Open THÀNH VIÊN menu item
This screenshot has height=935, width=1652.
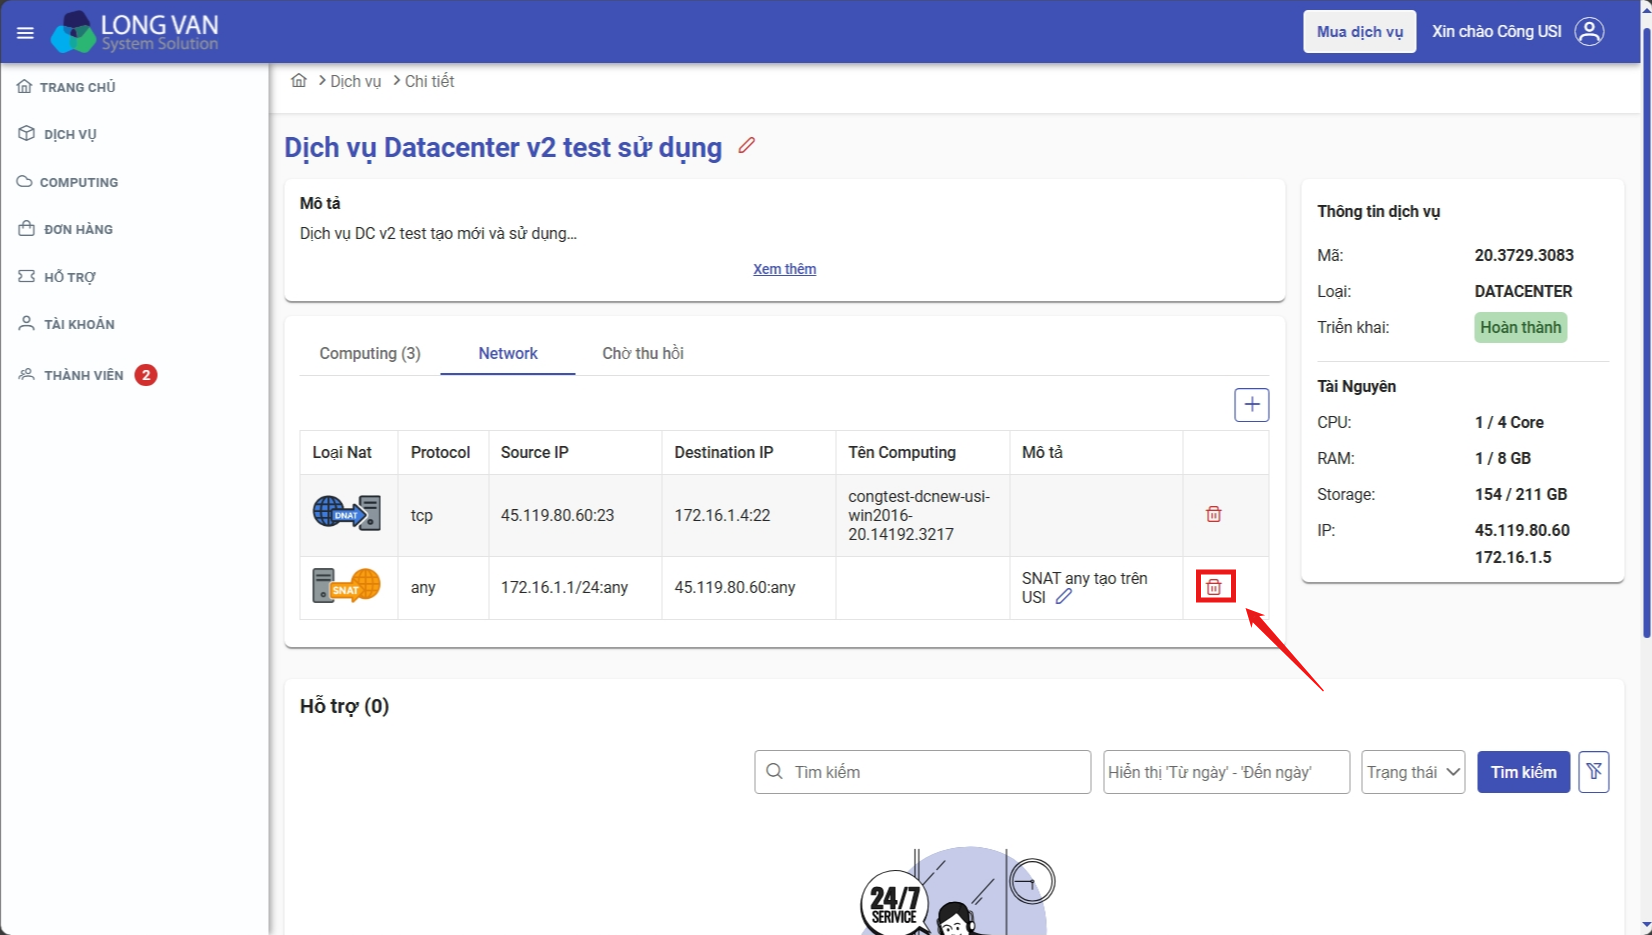coord(84,375)
